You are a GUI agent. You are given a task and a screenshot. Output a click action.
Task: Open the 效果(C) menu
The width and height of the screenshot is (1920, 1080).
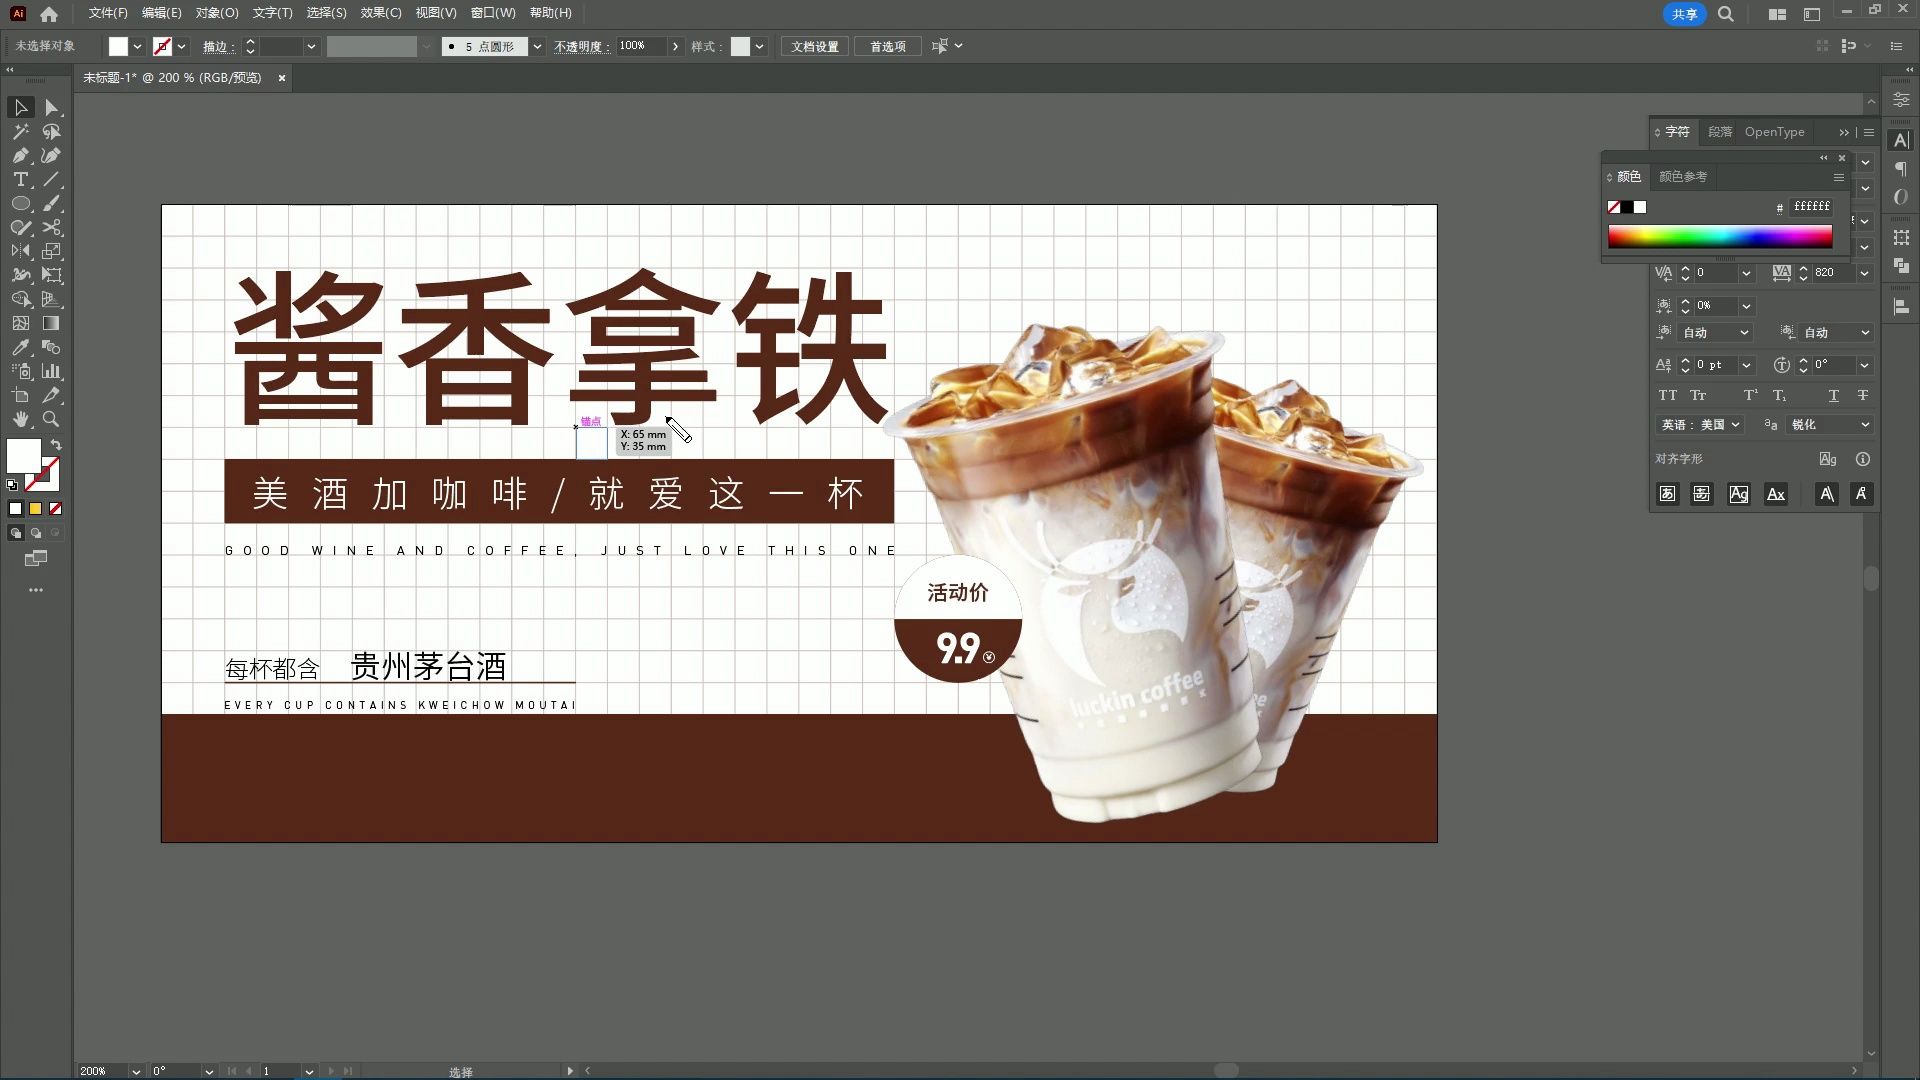tap(381, 13)
